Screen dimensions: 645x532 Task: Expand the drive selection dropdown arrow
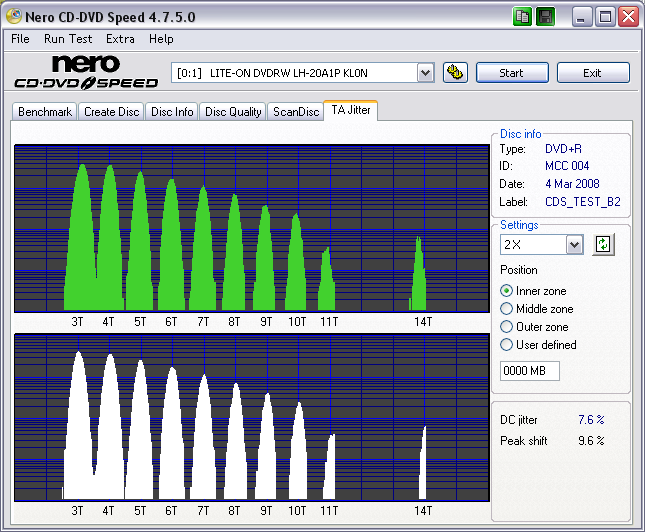pos(425,73)
